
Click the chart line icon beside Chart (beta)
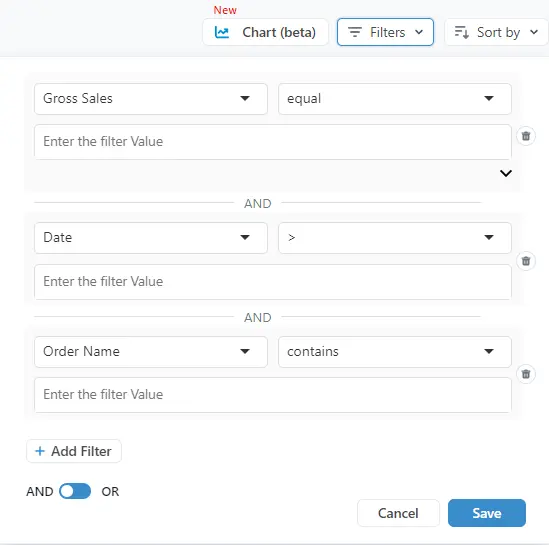[x=222, y=32]
